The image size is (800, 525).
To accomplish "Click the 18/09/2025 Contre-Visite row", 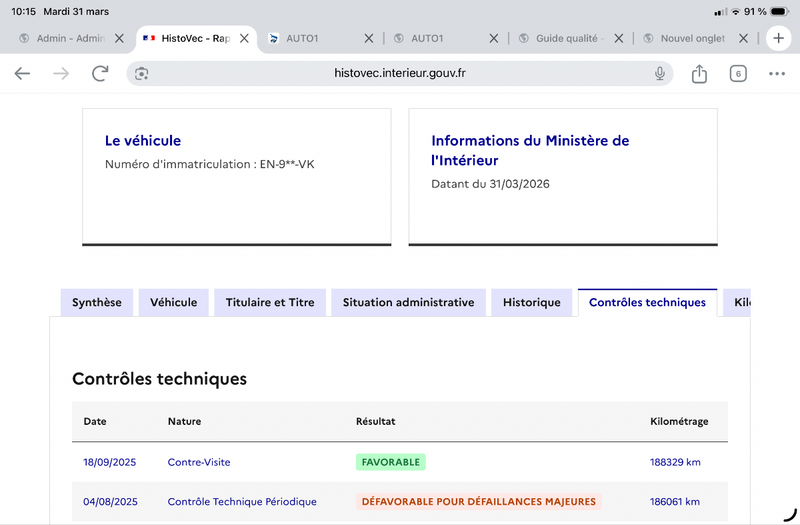I will (x=399, y=462).
